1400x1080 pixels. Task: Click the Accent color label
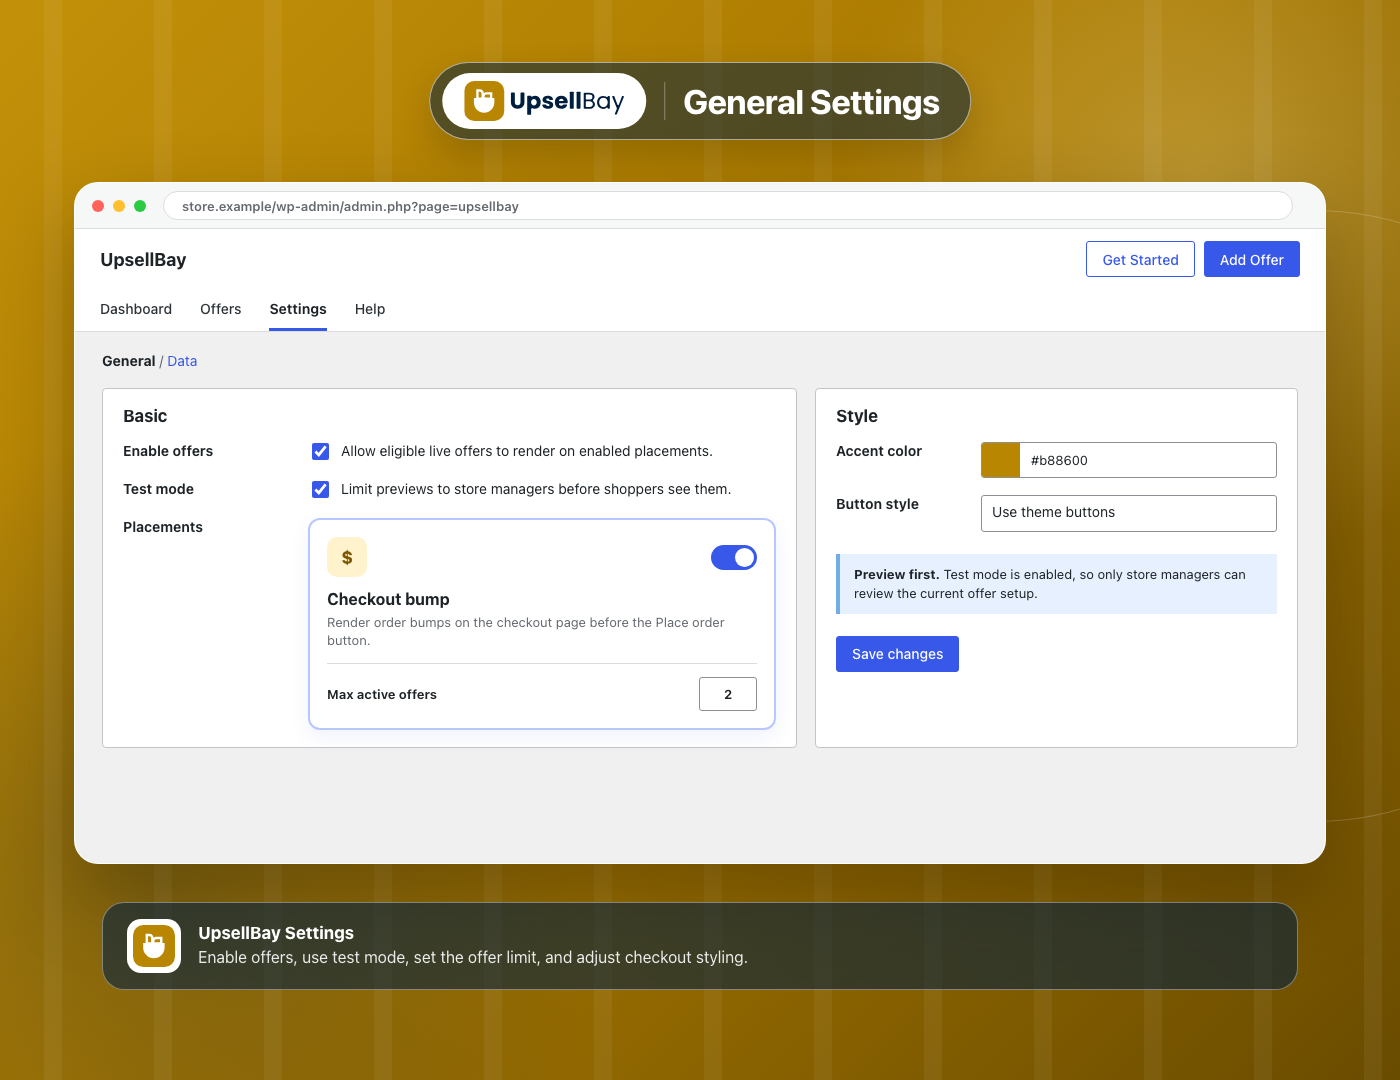(x=879, y=451)
